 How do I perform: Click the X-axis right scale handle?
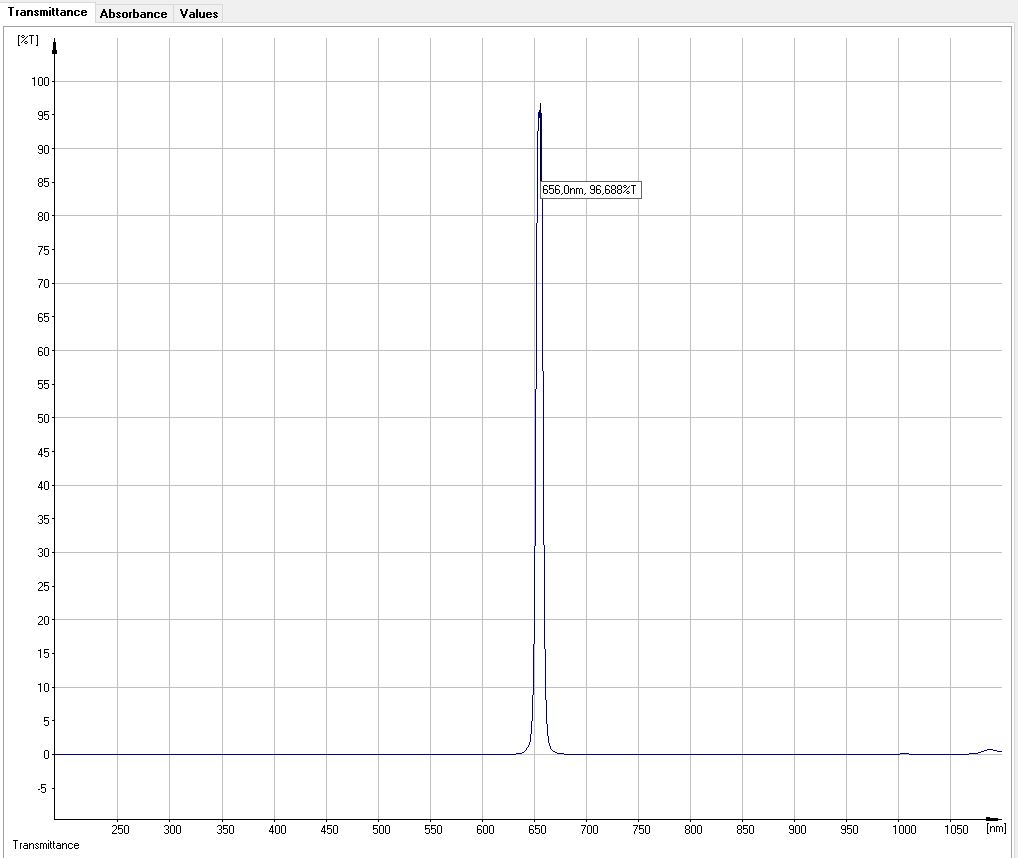[x=992, y=819]
